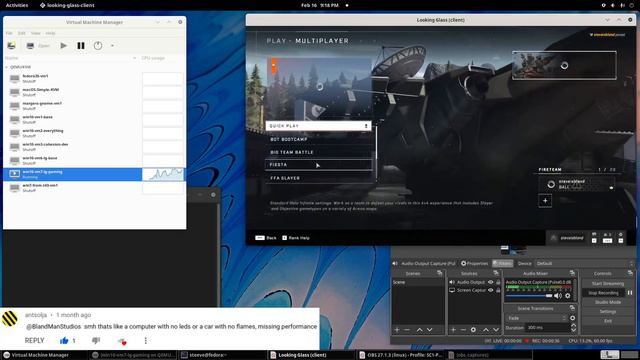Select Big Team Battle playlist
This screenshot has height=360, width=640.
pyautogui.click(x=318, y=152)
